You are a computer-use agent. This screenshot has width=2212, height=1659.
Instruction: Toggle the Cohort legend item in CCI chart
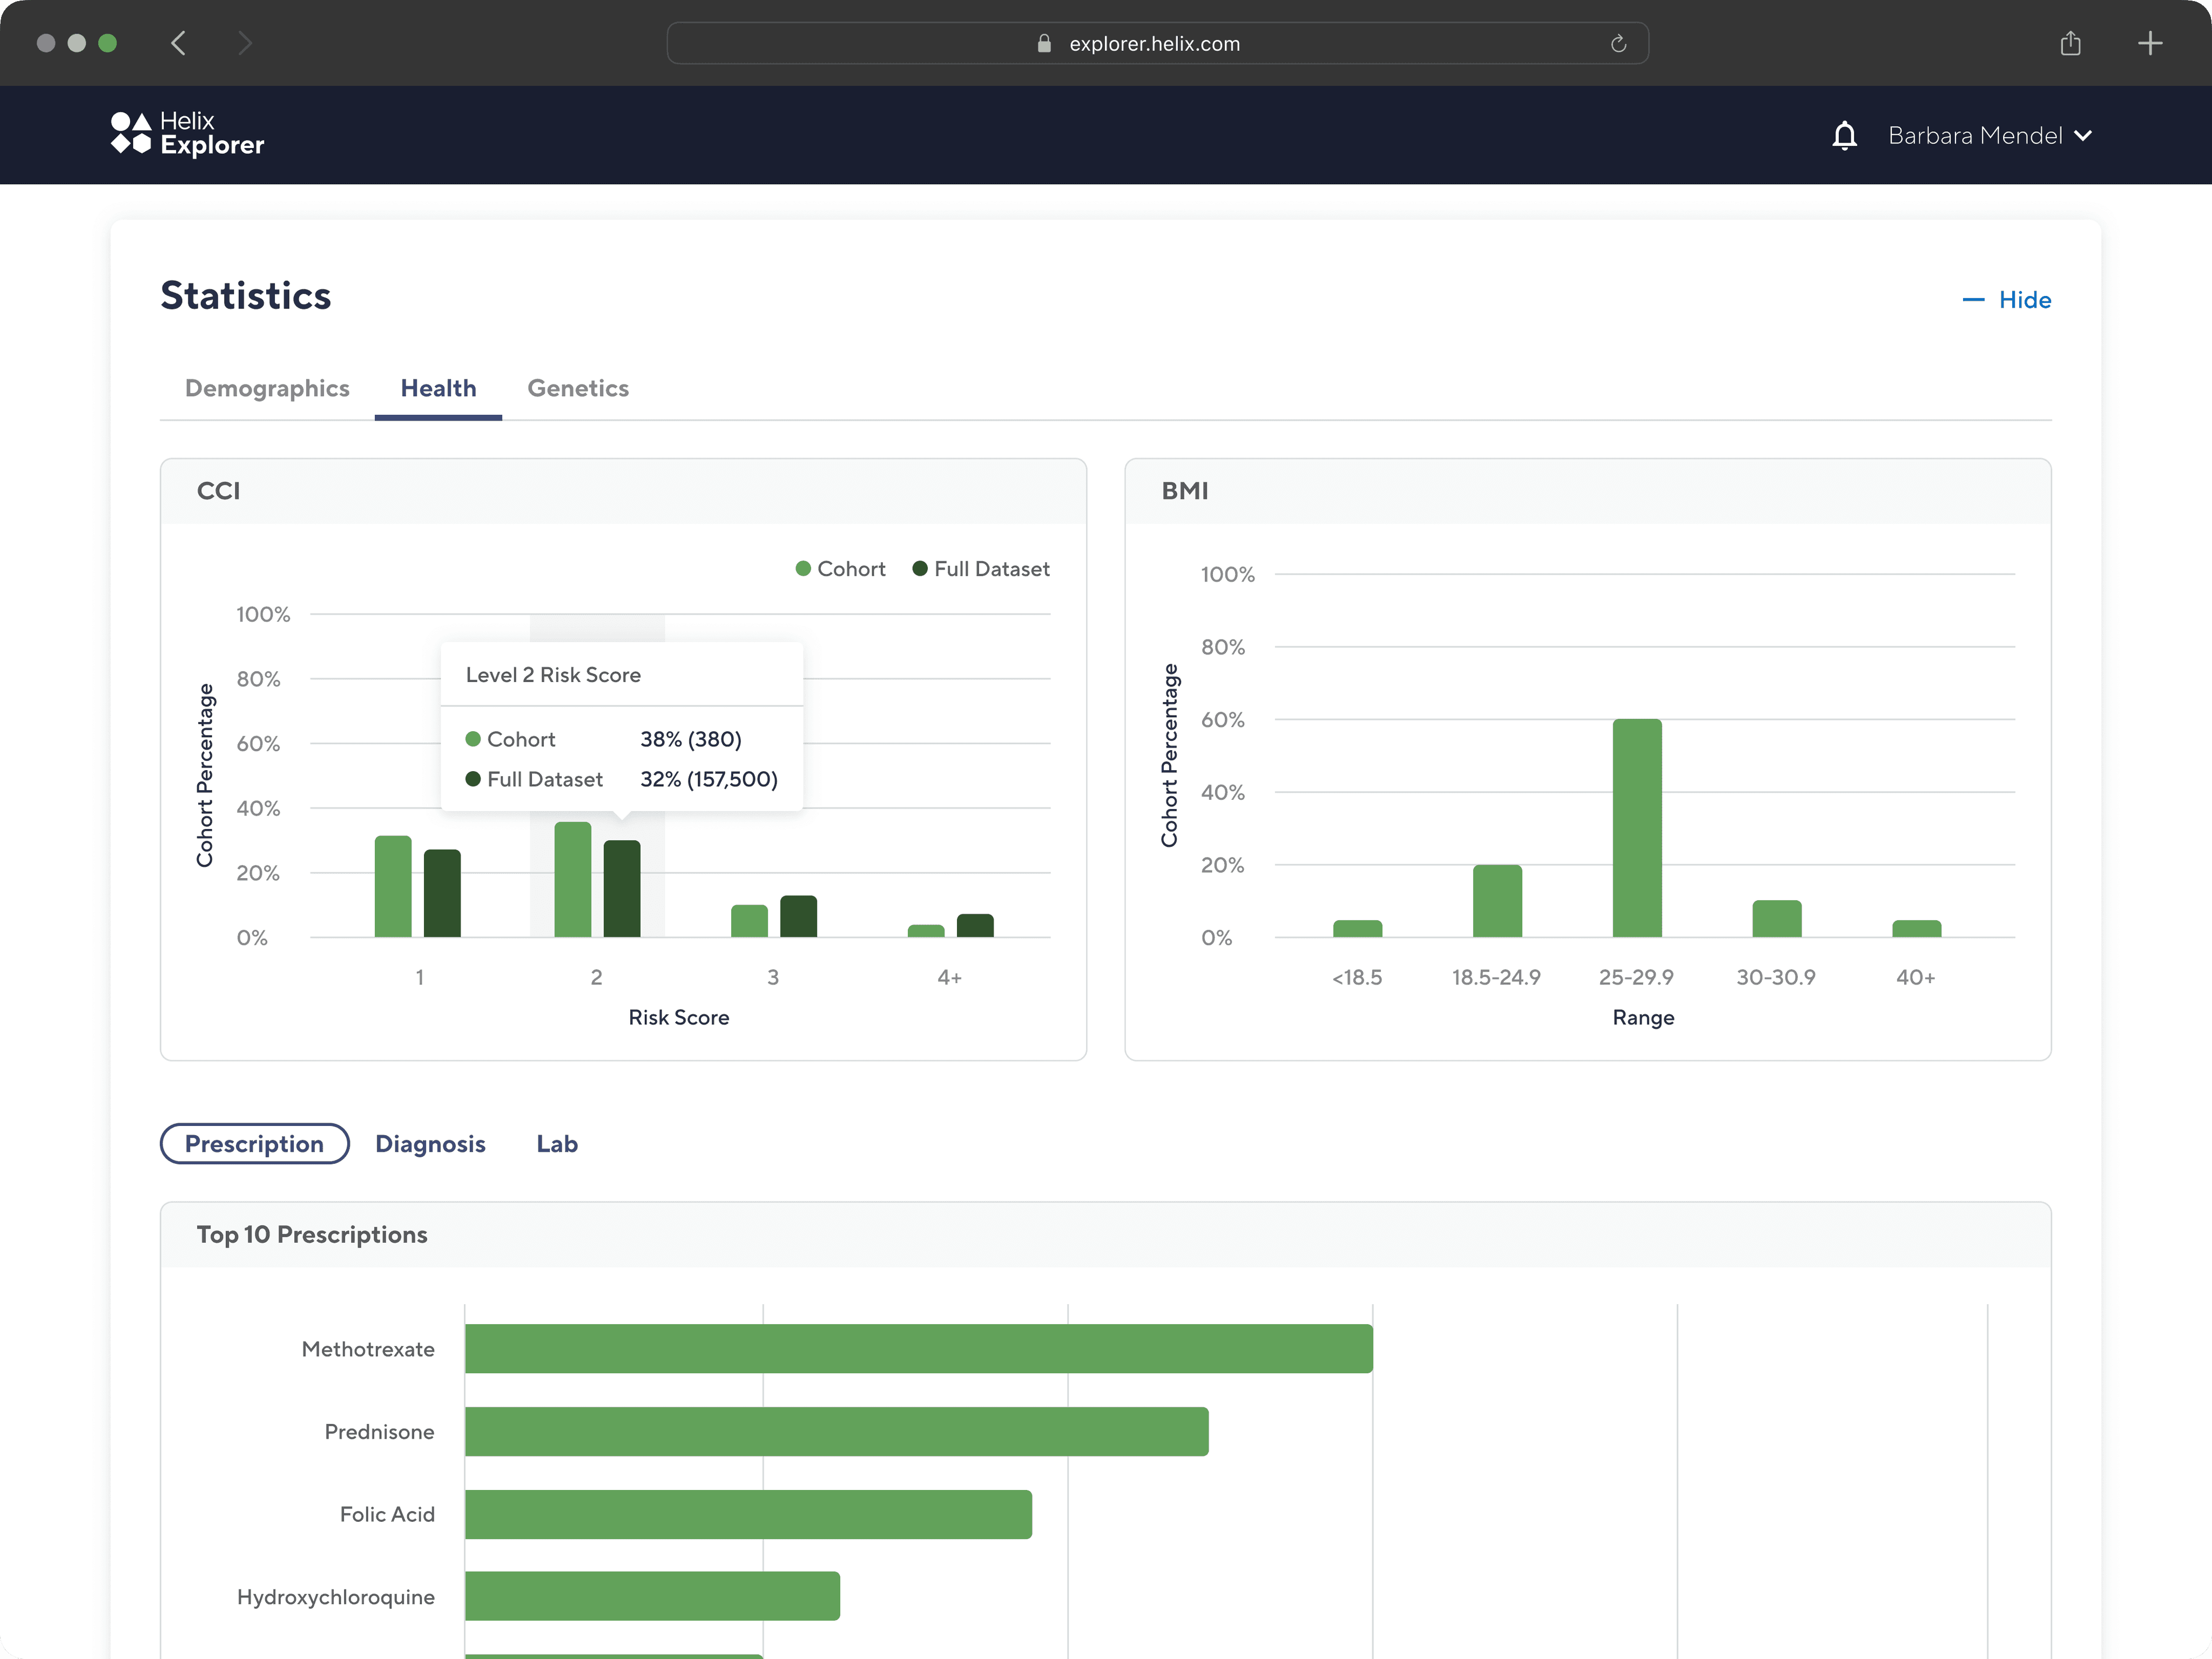point(840,569)
